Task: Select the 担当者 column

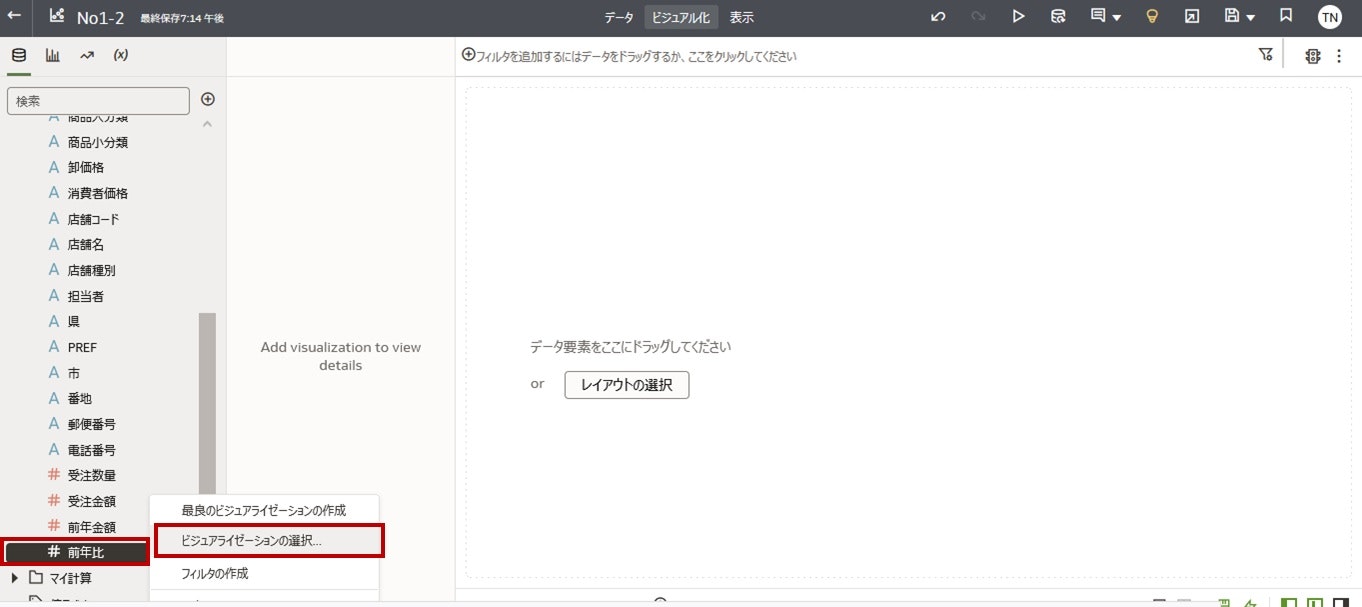Action: click(86, 296)
